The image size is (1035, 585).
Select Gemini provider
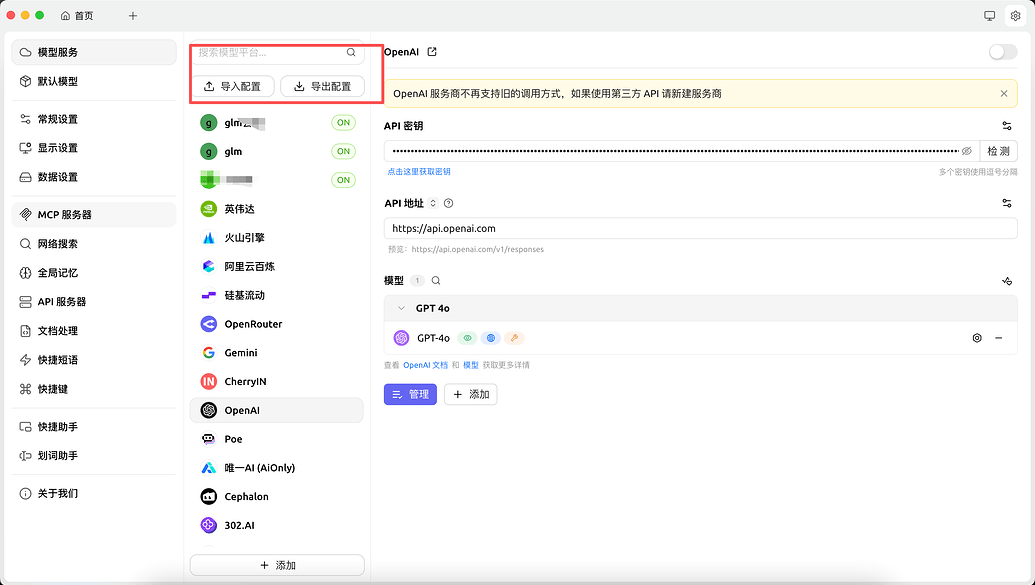coord(277,353)
